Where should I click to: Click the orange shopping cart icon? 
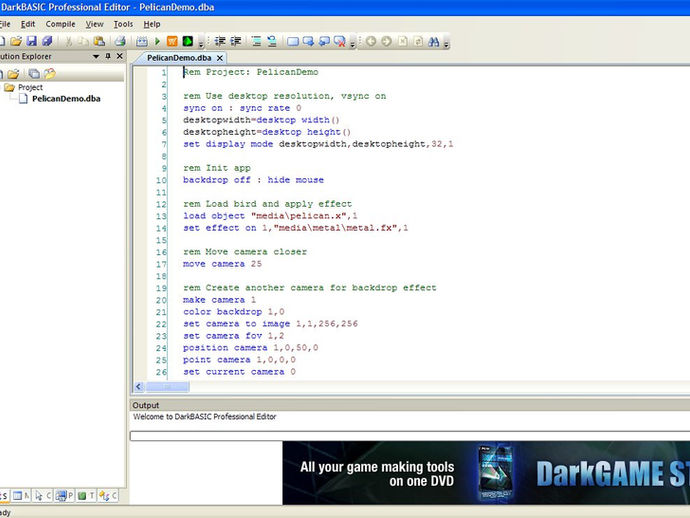(172, 41)
